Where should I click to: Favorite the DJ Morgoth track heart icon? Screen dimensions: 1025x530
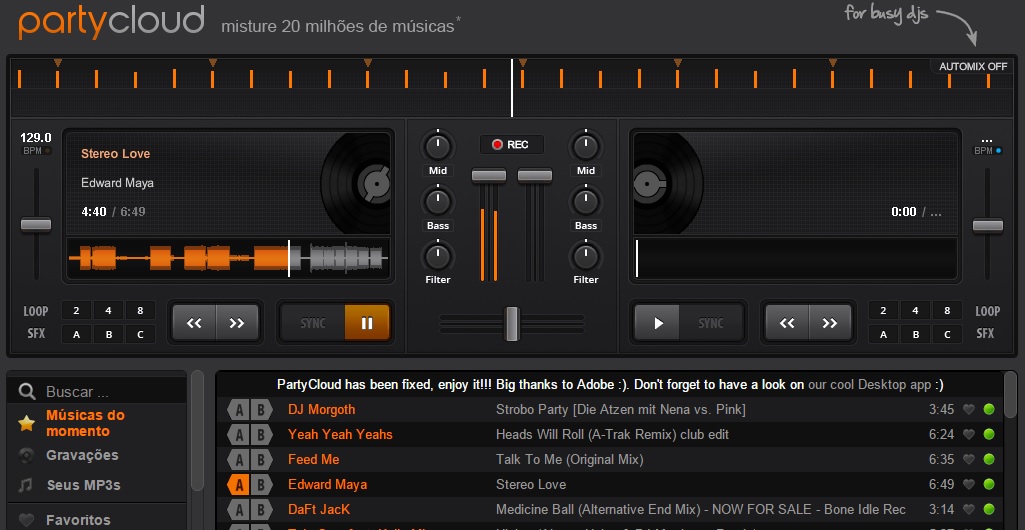click(968, 410)
